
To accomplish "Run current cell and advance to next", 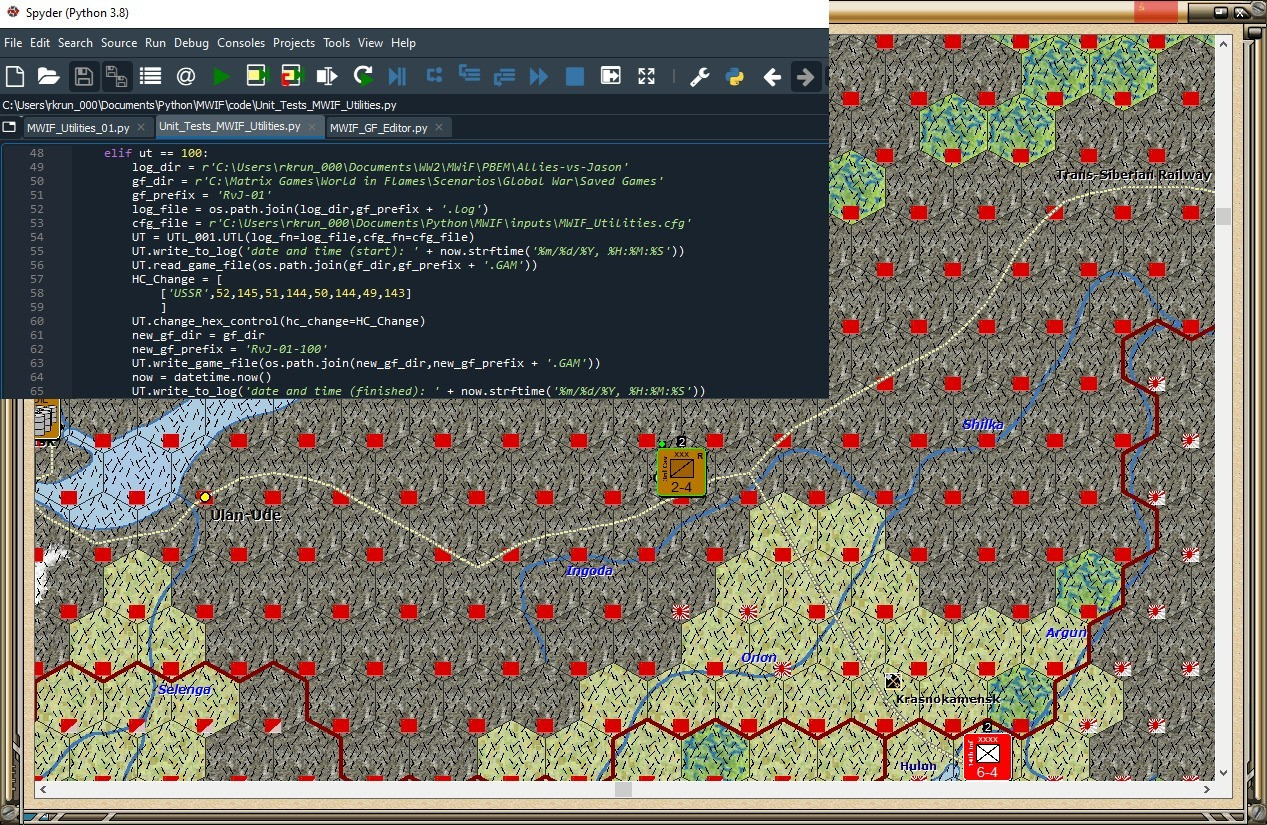I will pyautogui.click(x=292, y=76).
